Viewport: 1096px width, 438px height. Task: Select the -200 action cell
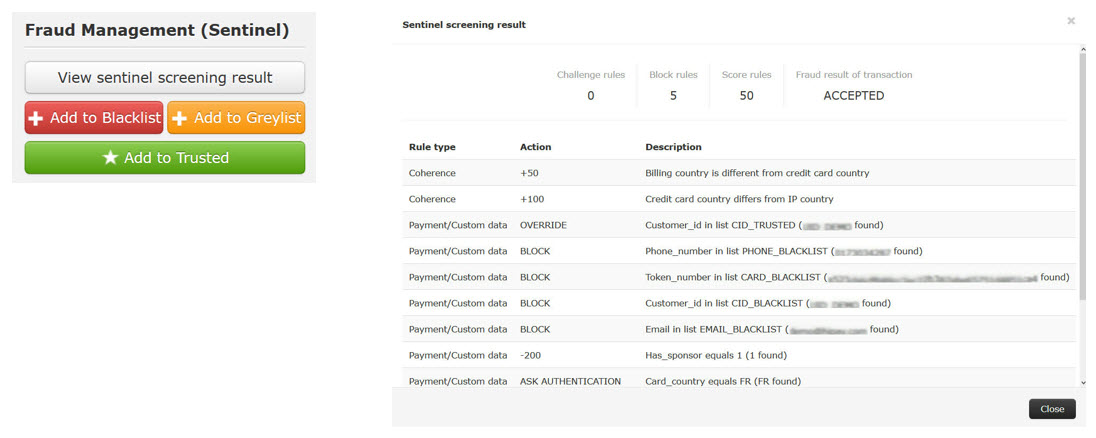tap(531, 356)
